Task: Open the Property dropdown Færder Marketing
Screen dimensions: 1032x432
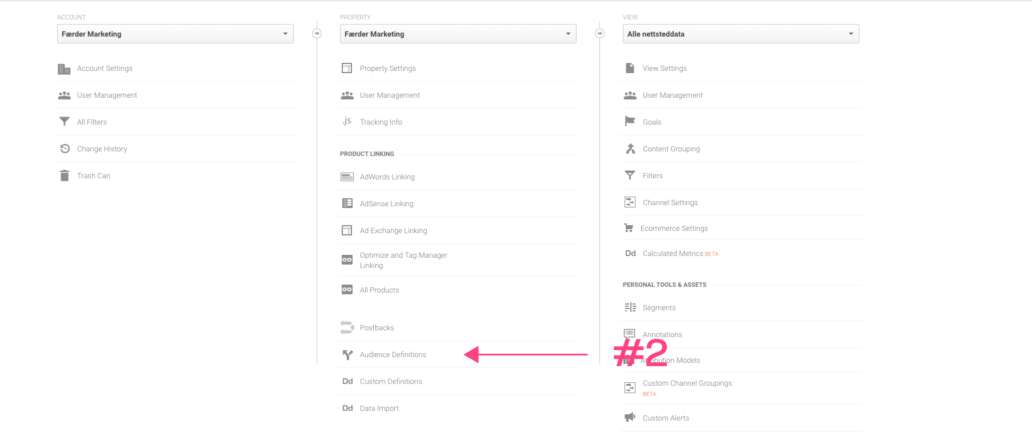Action: 458,34
